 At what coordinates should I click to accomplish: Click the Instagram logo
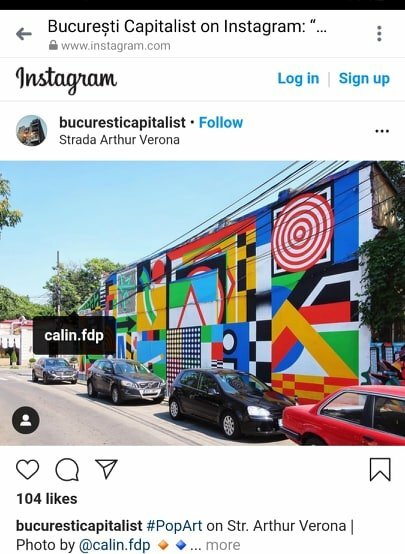[x=66, y=79]
